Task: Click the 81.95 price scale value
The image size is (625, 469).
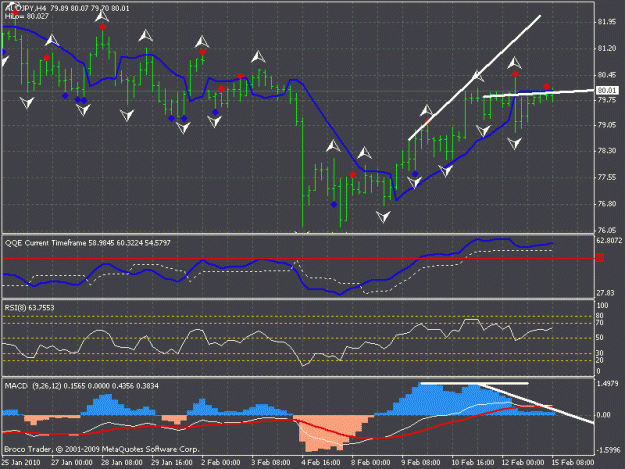Action: (607, 22)
